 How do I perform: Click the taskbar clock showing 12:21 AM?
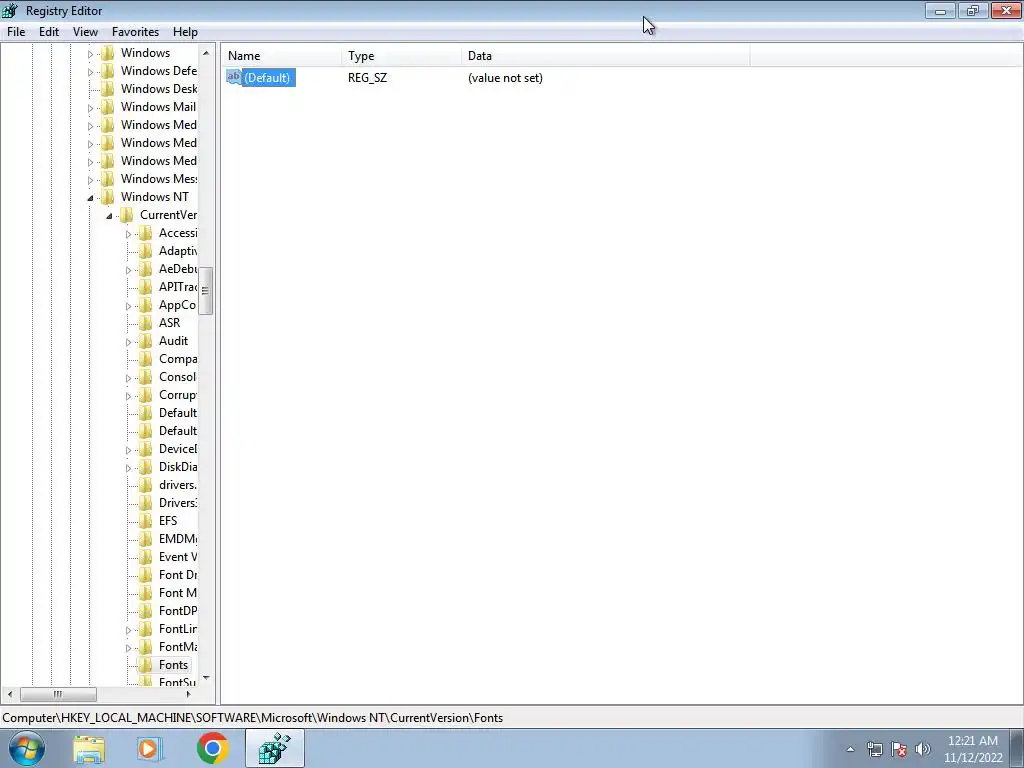tap(973, 749)
